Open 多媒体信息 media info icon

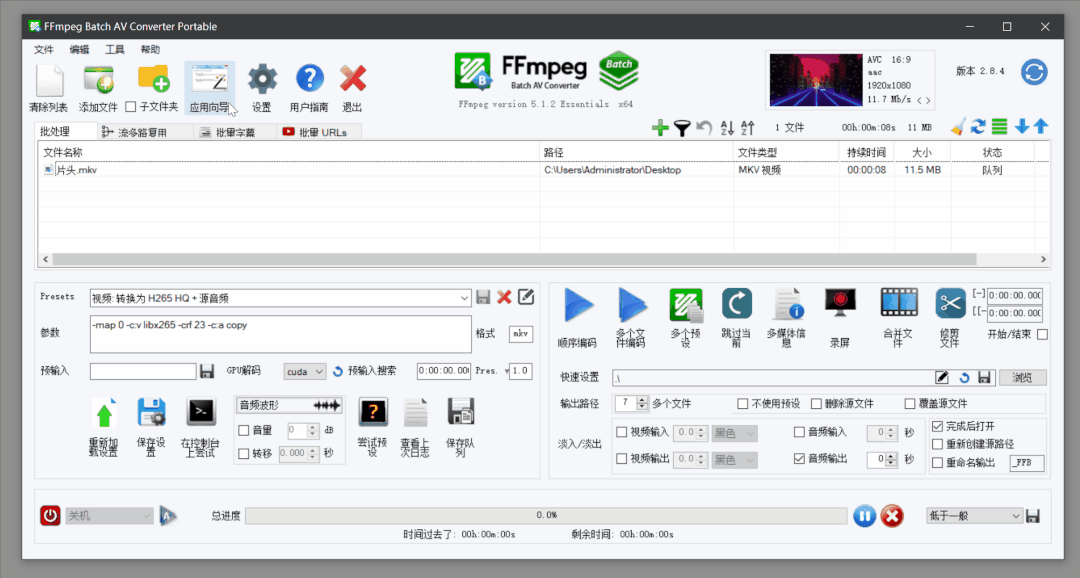[x=786, y=305]
